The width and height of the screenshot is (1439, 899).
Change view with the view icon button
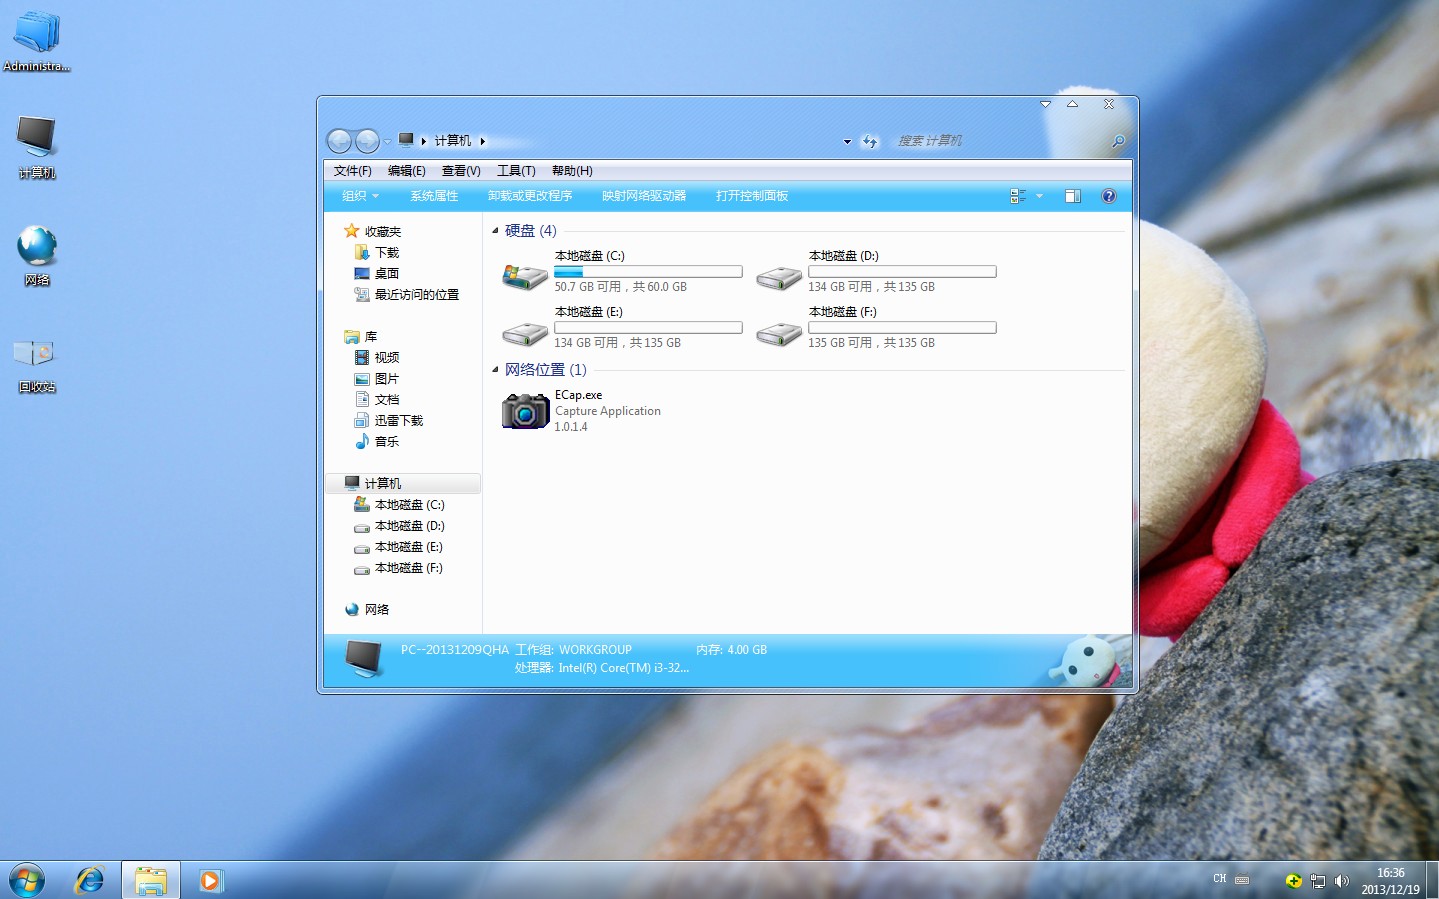point(1018,196)
